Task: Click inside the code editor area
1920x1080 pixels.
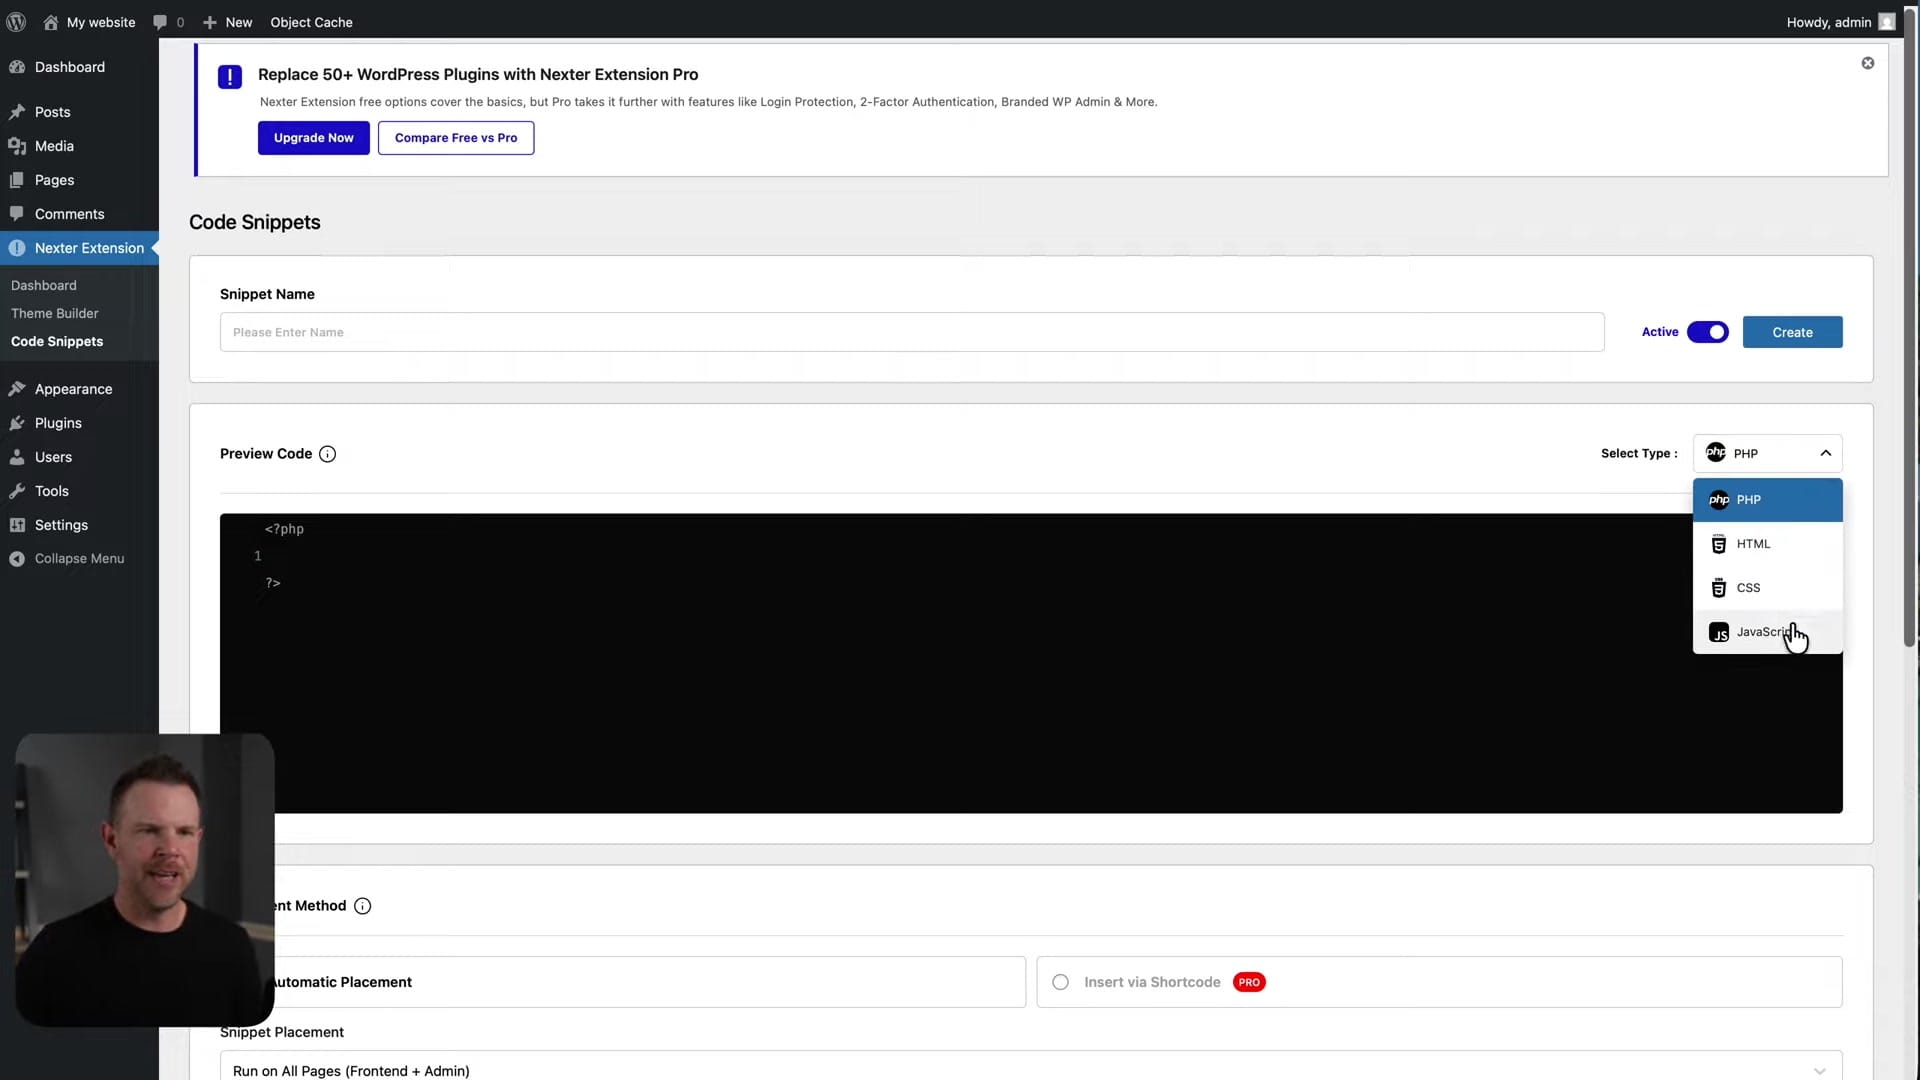Action: pyautogui.click(x=1031, y=663)
